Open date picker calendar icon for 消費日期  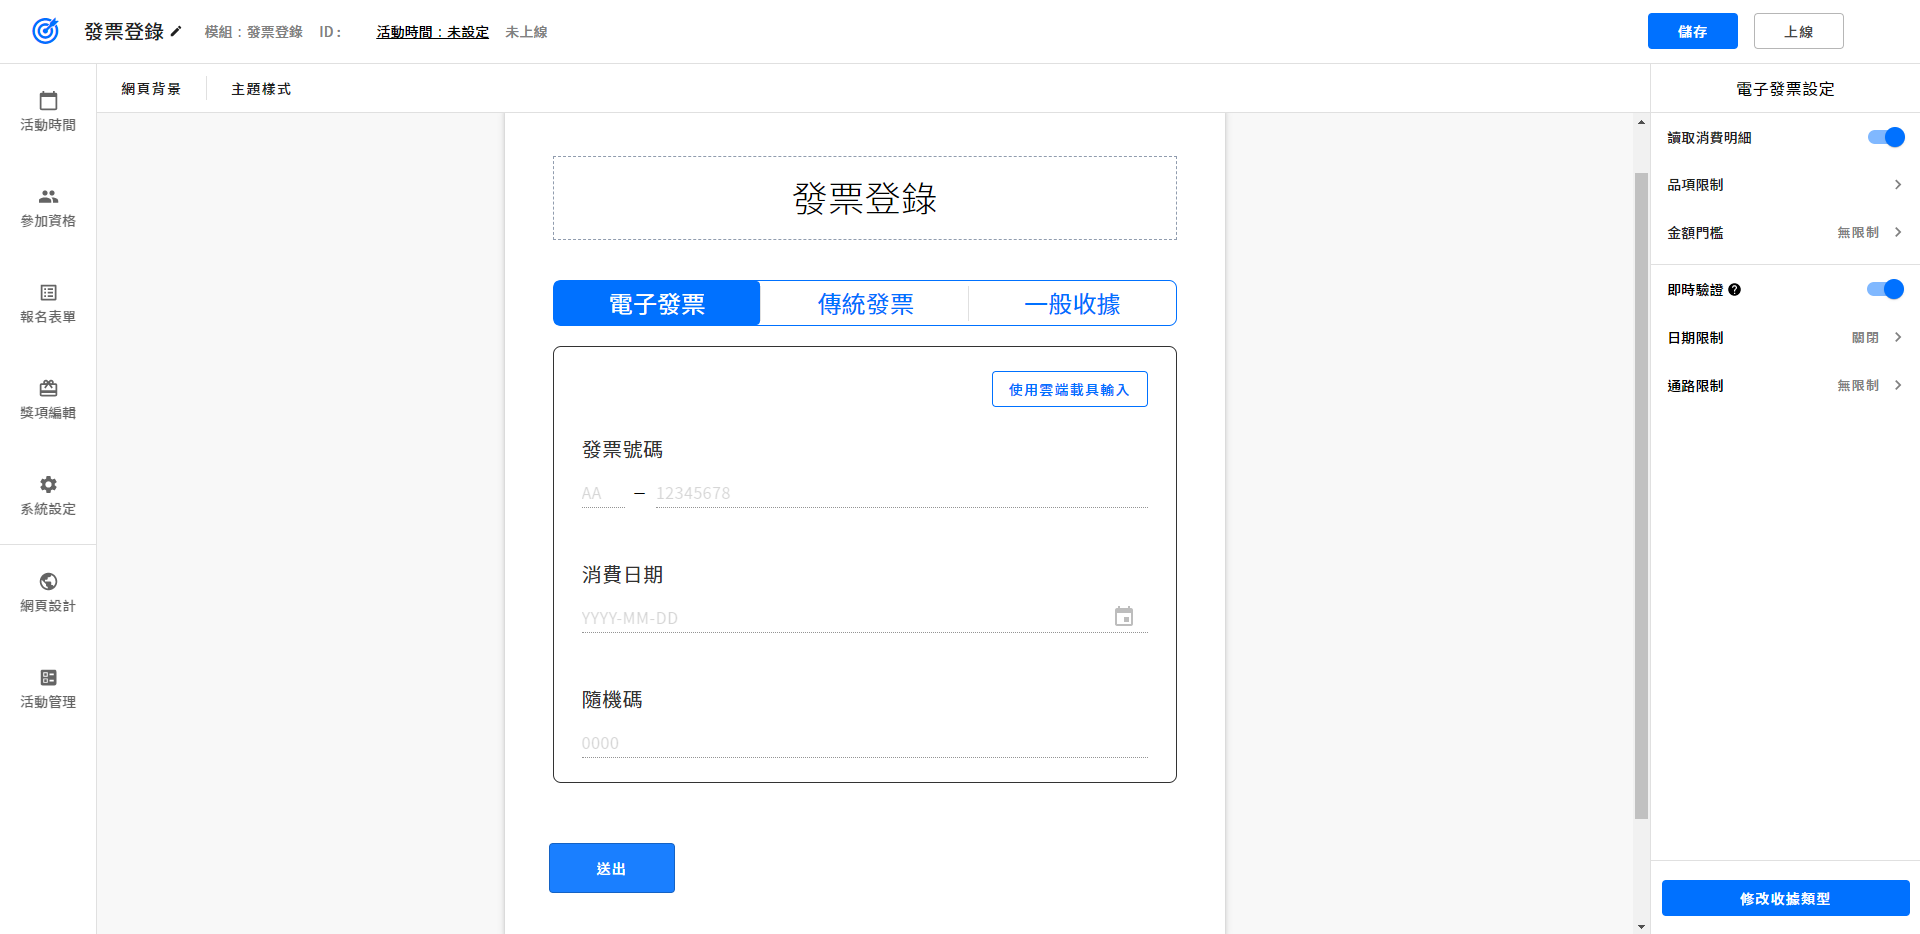tap(1124, 617)
